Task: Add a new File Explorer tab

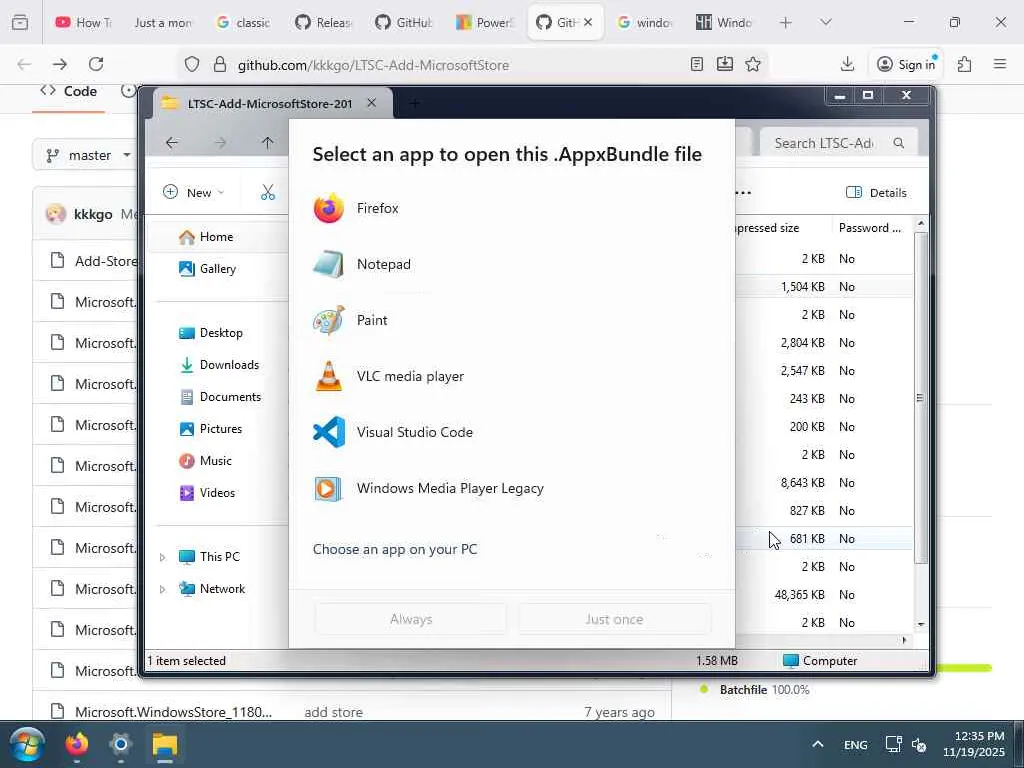Action: (415, 103)
